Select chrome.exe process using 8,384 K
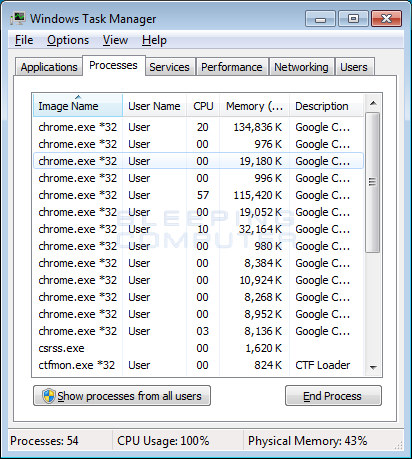This screenshot has height=459, width=412. point(198,263)
